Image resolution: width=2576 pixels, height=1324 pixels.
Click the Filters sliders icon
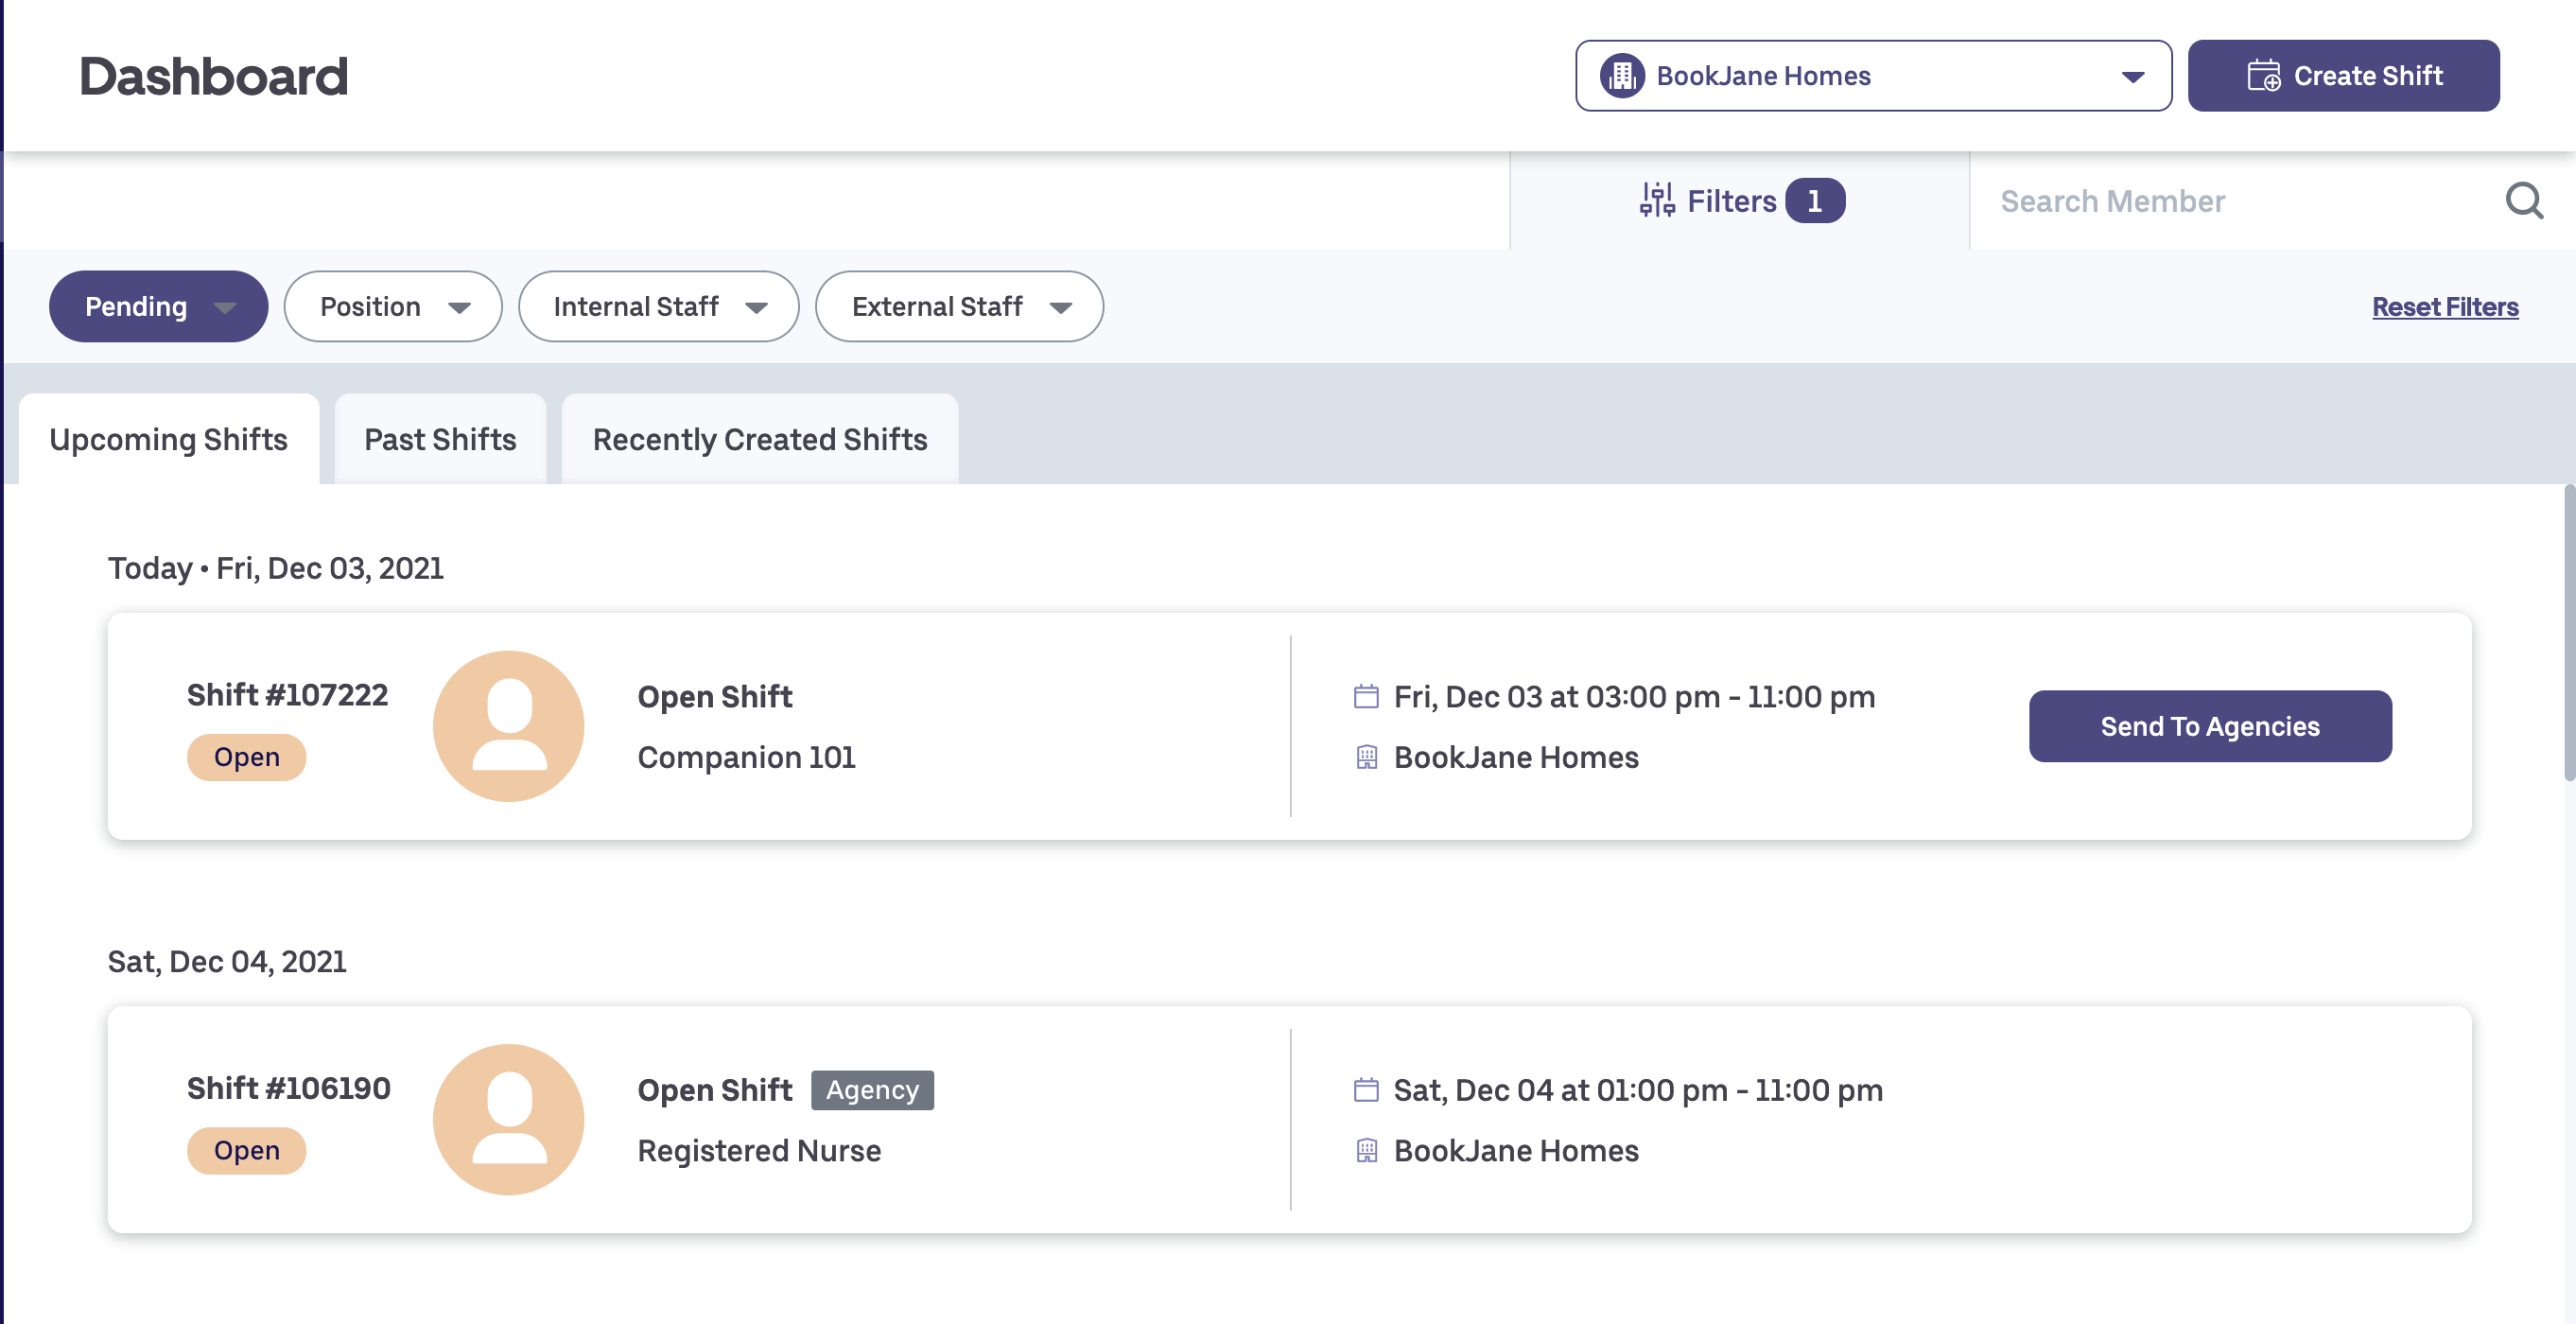click(x=1656, y=200)
